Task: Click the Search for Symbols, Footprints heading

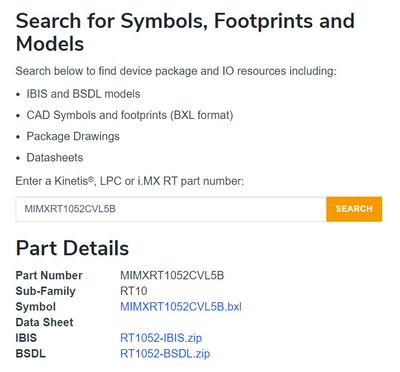Action: tap(185, 32)
